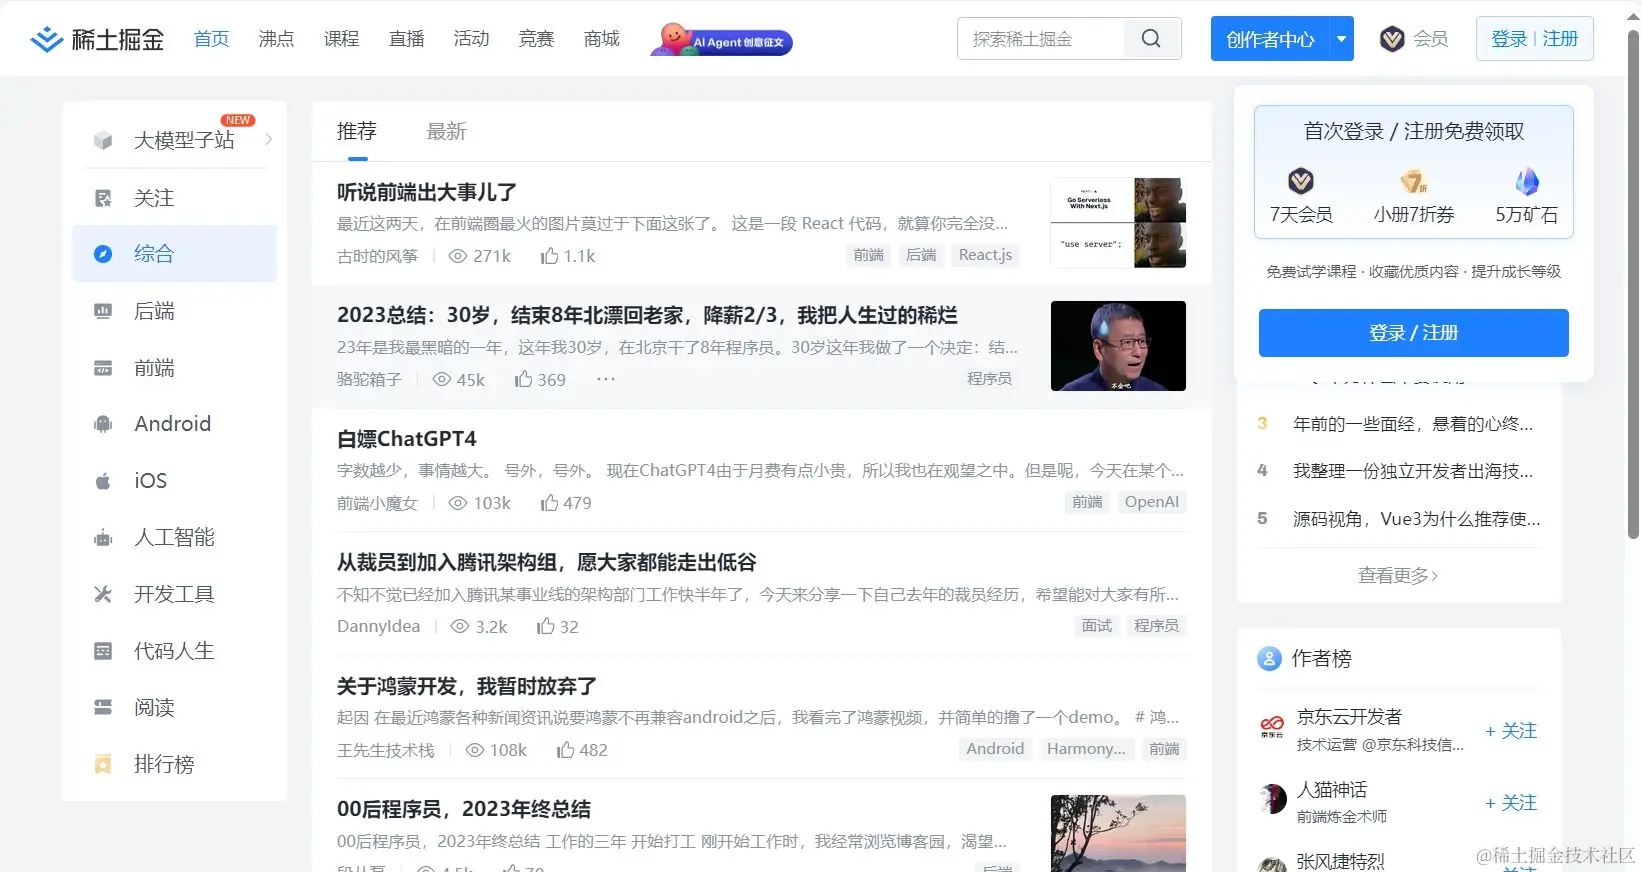Open the 会员 badge icon

tap(1392, 39)
